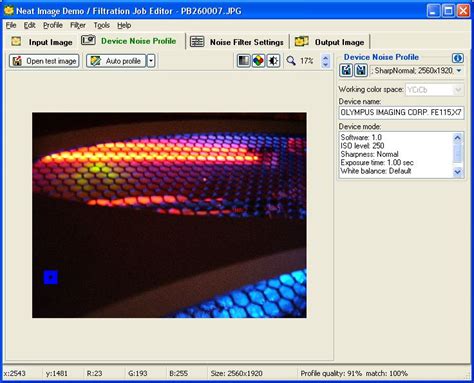The image size is (474, 383).
Task: Click the Device name input field
Action: tap(401, 113)
